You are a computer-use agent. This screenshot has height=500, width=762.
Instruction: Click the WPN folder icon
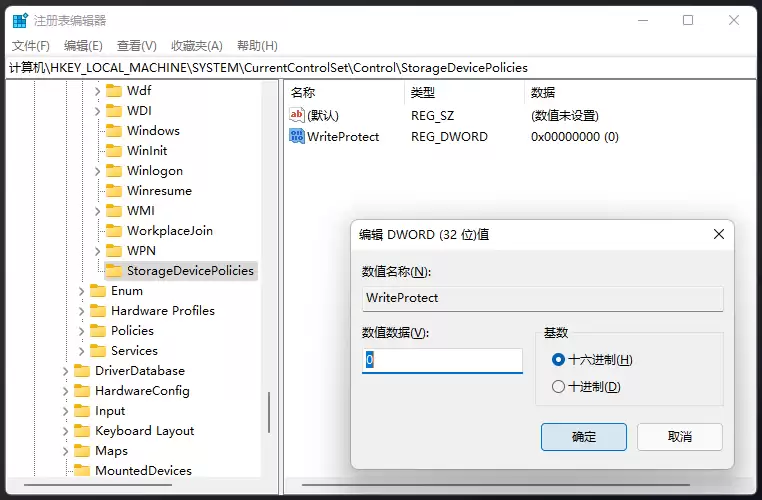114,251
